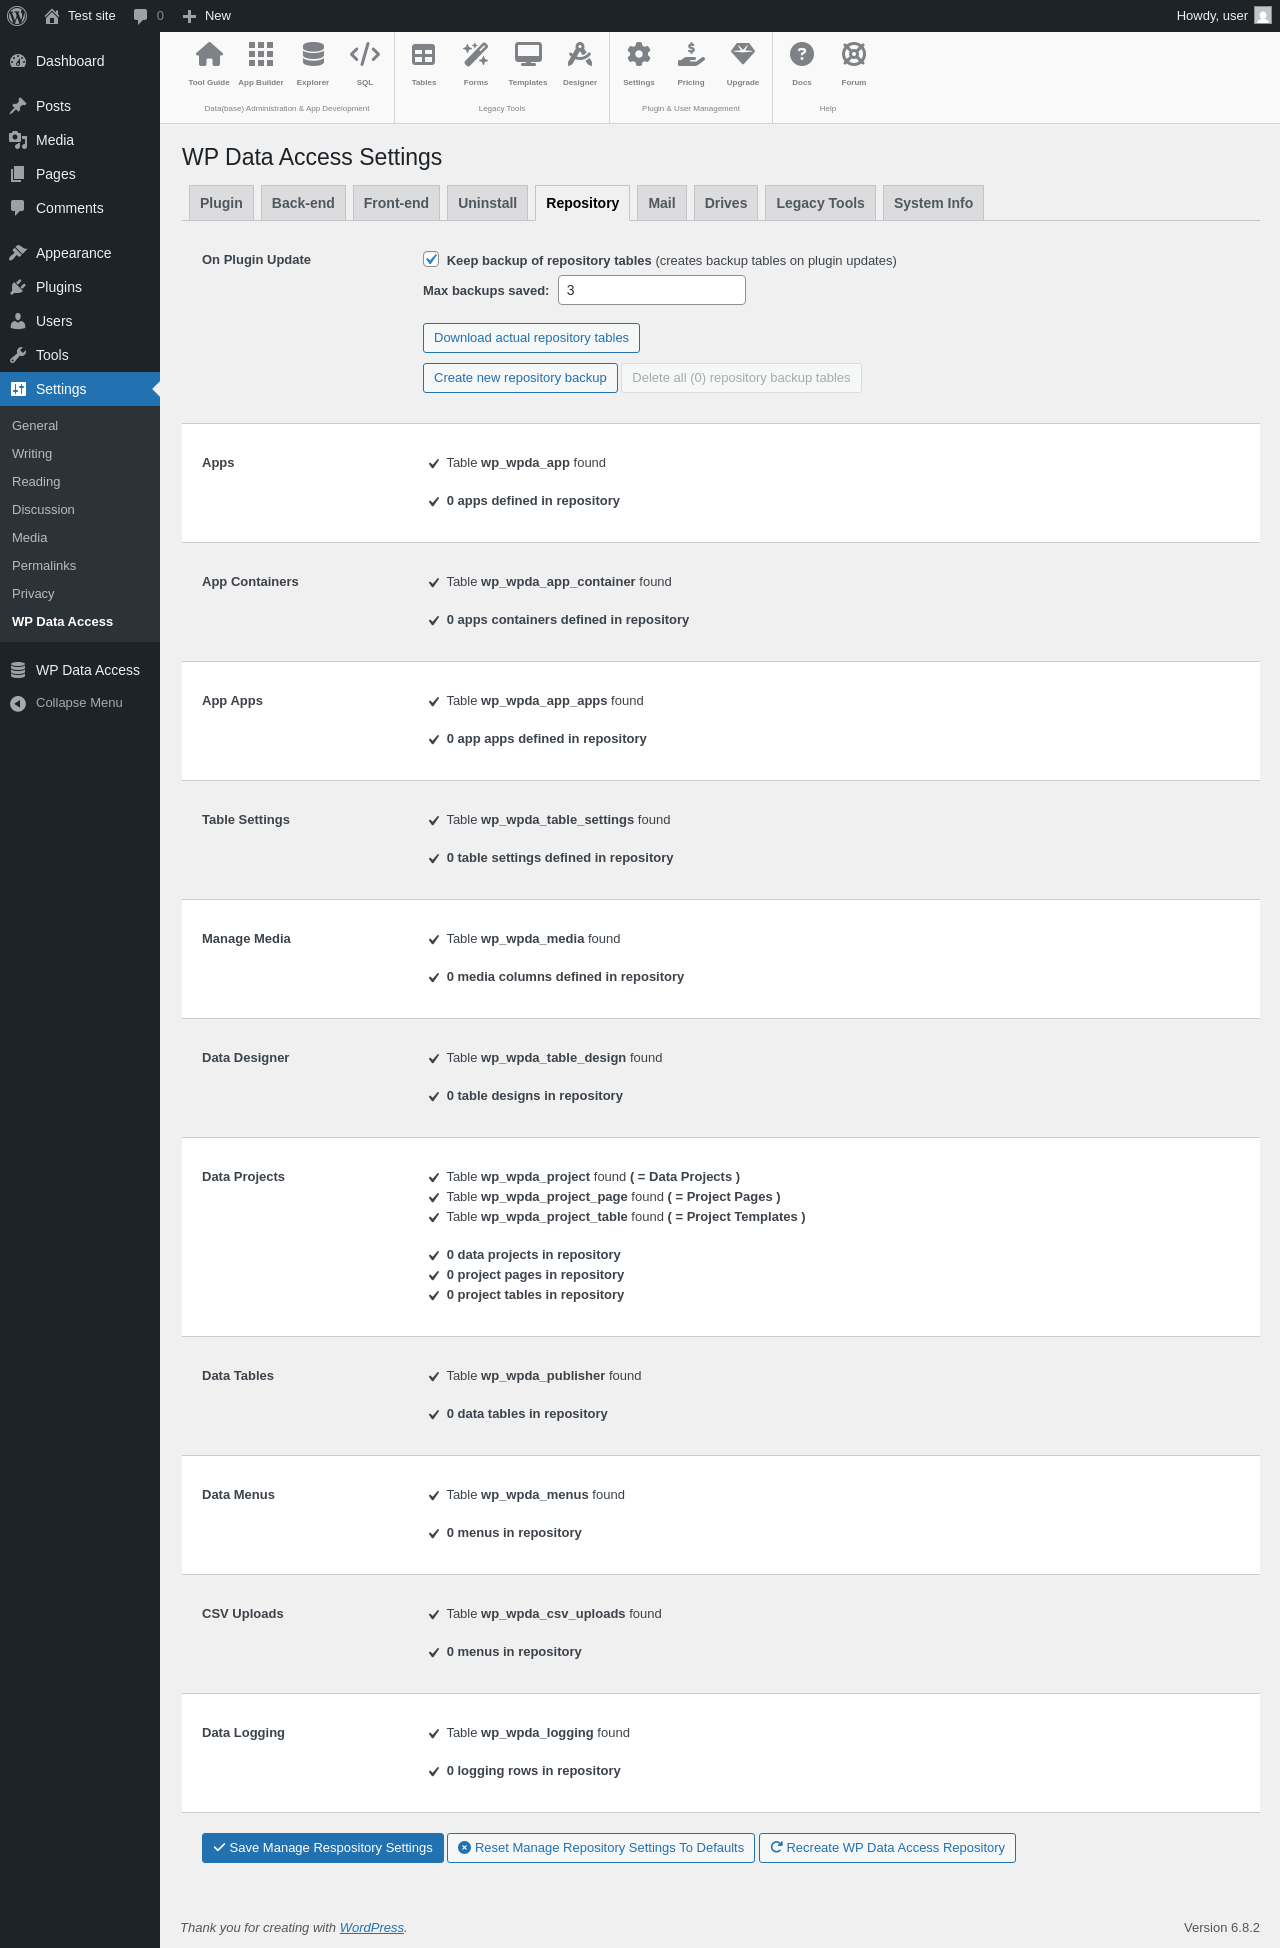Open General settings submenu
The height and width of the screenshot is (1948, 1280).
[80, 426]
